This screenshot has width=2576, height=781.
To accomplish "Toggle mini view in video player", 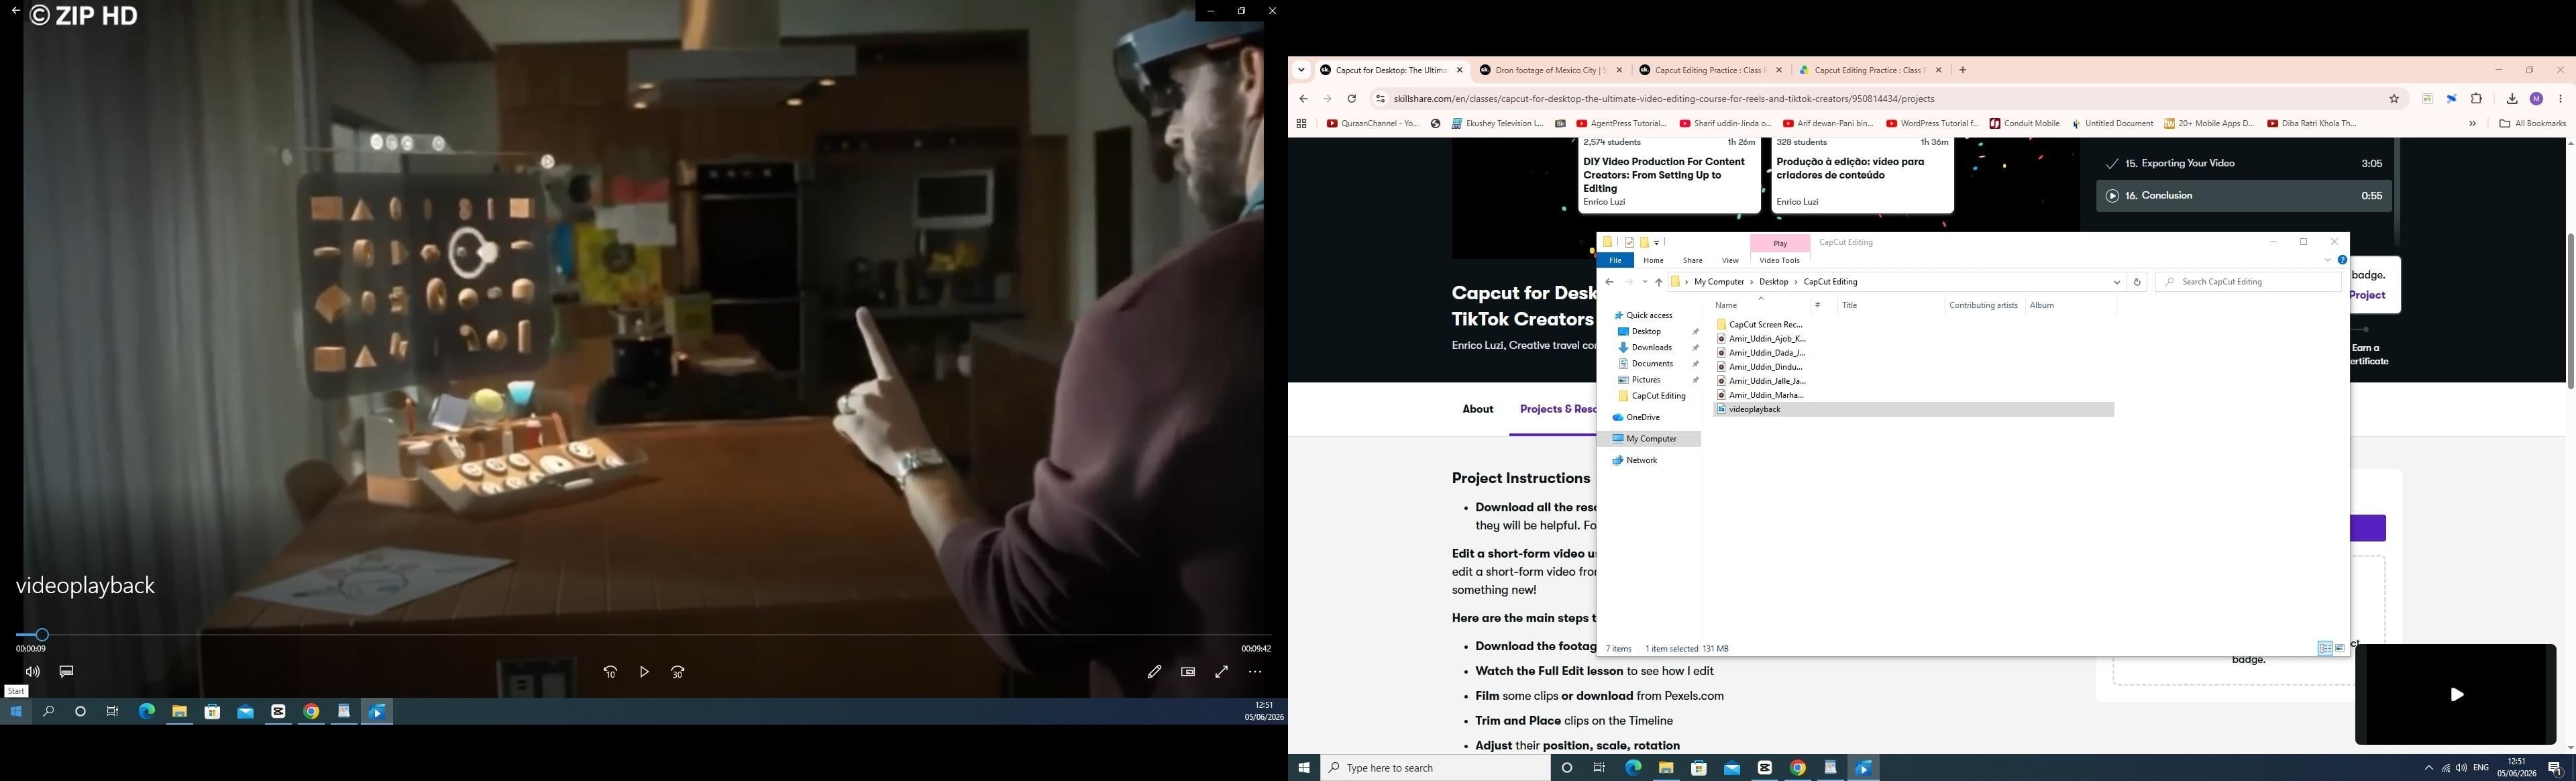I will tap(1188, 672).
